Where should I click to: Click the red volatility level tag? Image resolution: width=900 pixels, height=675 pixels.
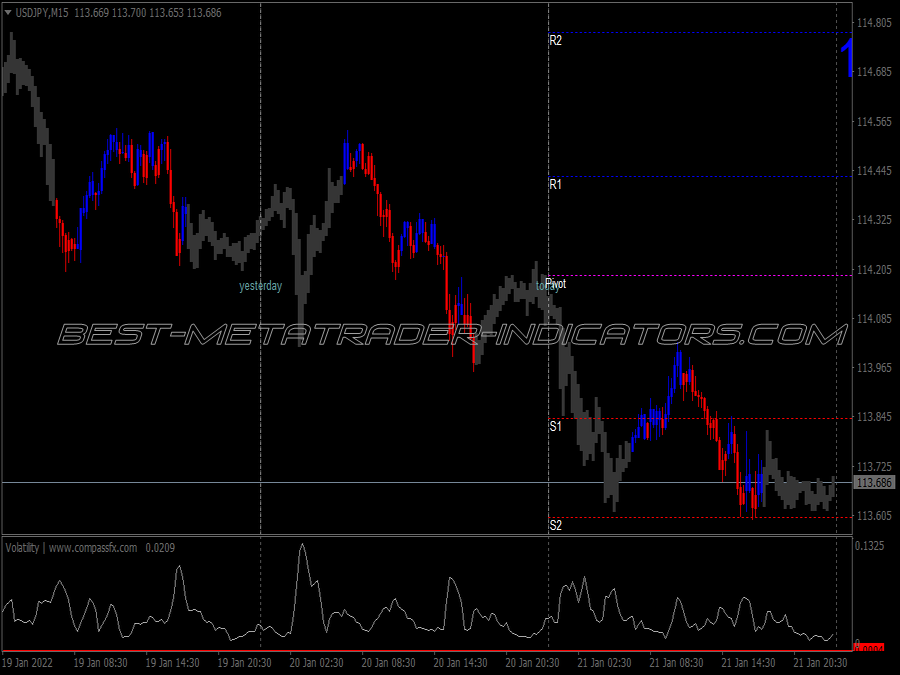pyautogui.click(x=869, y=648)
